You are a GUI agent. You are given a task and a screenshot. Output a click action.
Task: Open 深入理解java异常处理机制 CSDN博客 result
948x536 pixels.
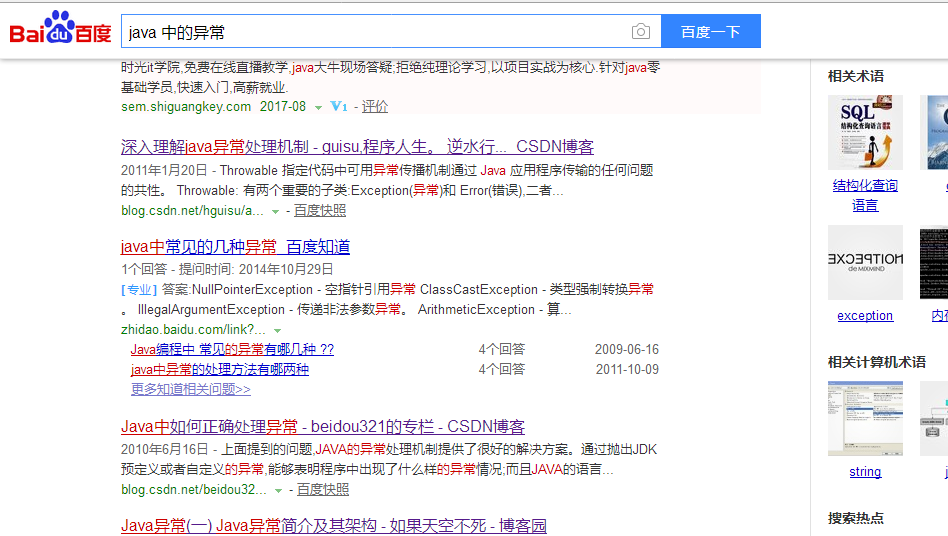click(357, 147)
